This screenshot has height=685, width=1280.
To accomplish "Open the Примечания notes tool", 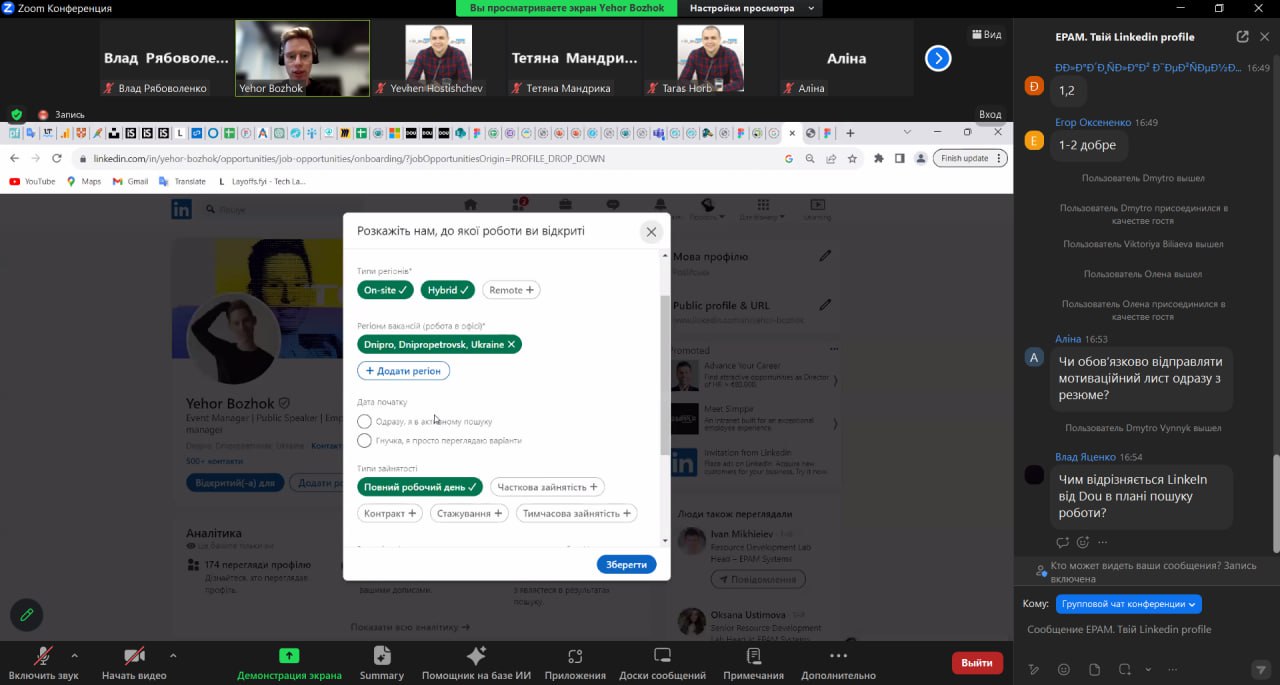I will pos(753,663).
